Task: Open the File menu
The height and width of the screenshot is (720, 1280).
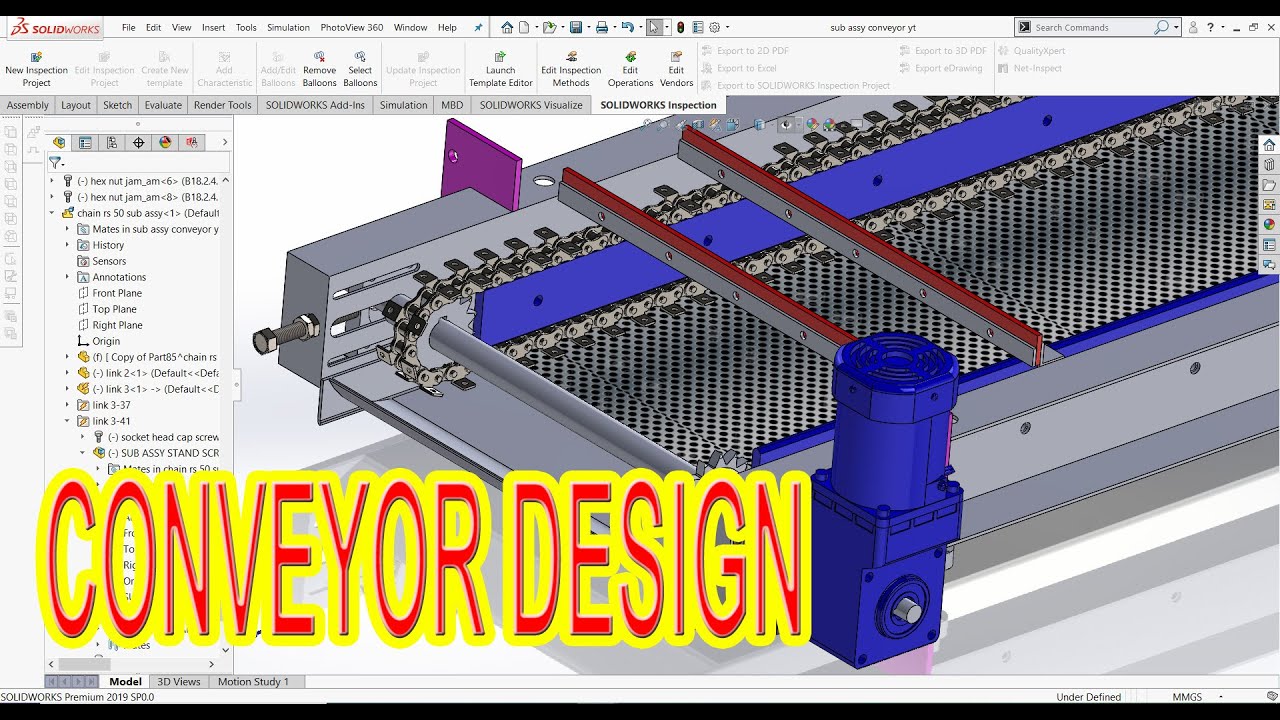Action: pyautogui.click(x=129, y=28)
